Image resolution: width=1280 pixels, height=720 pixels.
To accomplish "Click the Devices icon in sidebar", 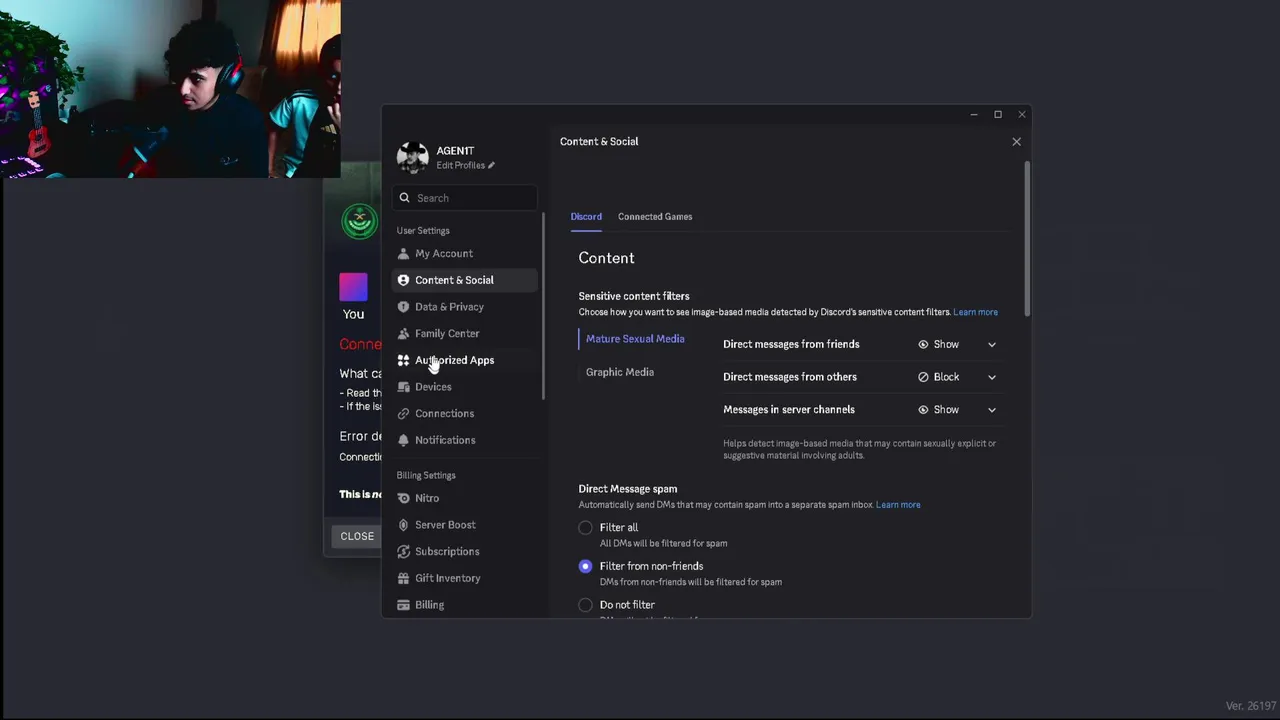I will coord(403,387).
